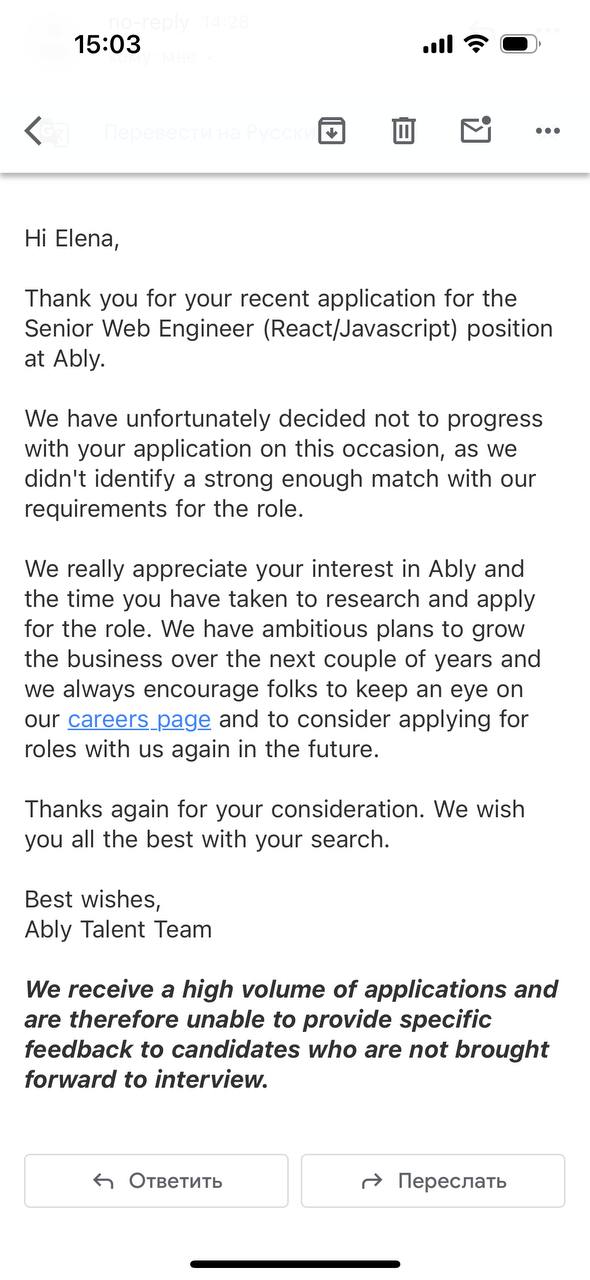Tap the home indicator bar at bottom

point(295,1264)
